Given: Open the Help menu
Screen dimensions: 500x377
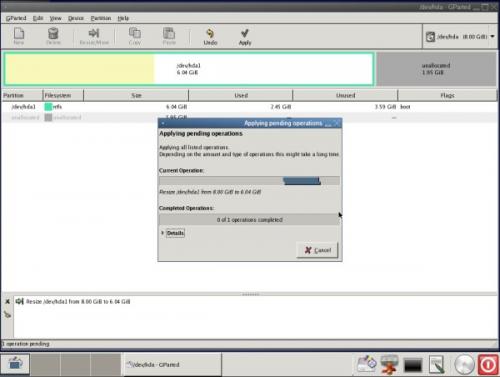Looking at the screenshot, I should click(x=123, y=18).
